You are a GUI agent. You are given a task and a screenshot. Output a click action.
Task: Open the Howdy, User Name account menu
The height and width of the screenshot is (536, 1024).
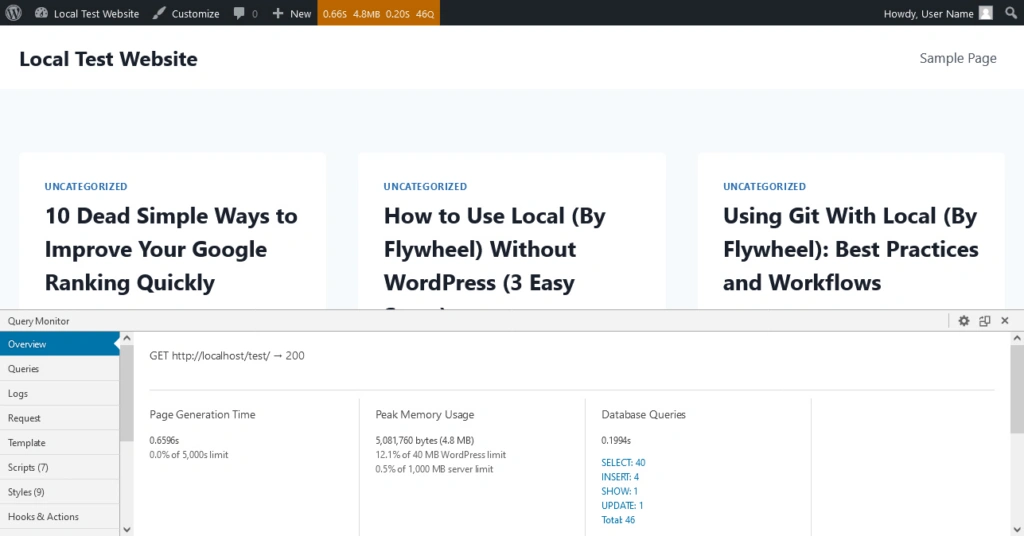tap(928, 14)
